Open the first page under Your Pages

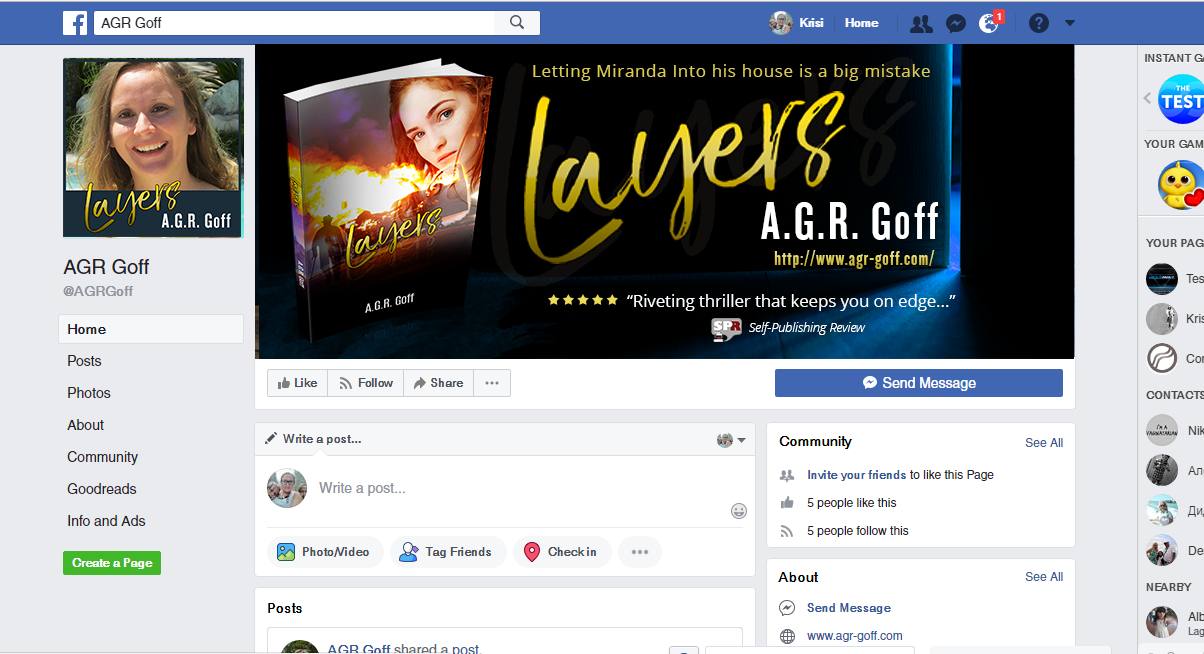(x=1162, y=279)
